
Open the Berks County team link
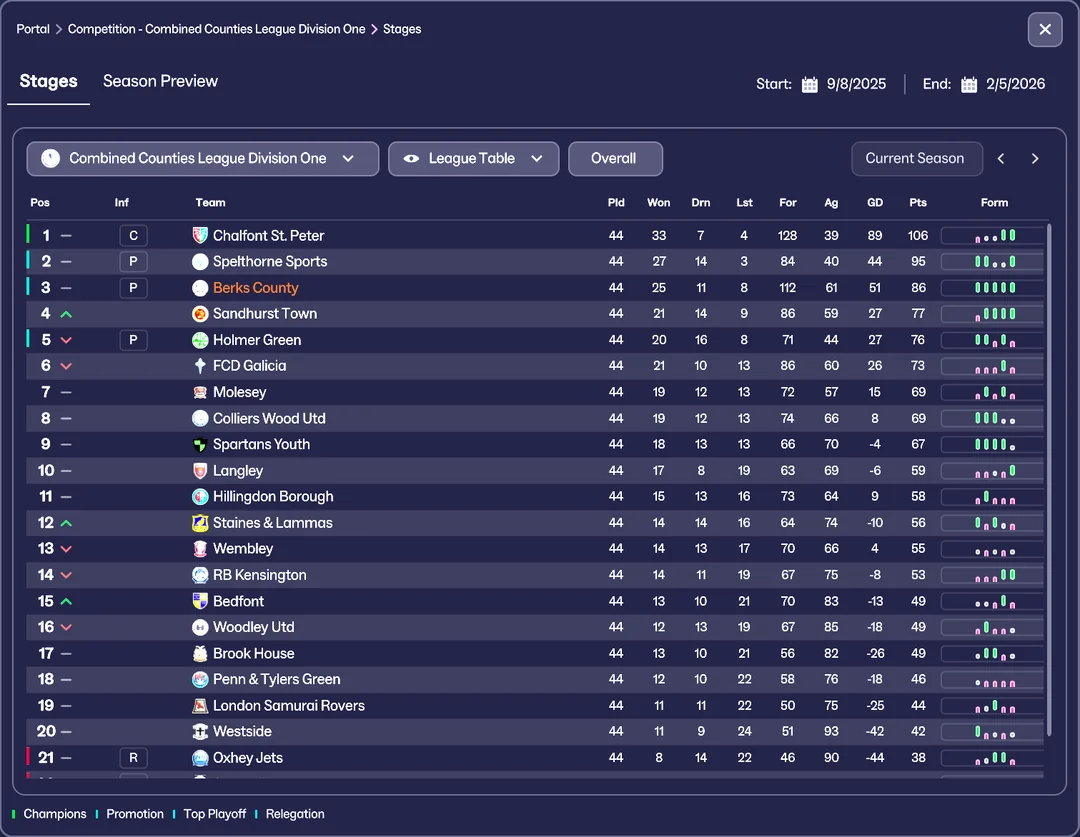tap(255, 288)
